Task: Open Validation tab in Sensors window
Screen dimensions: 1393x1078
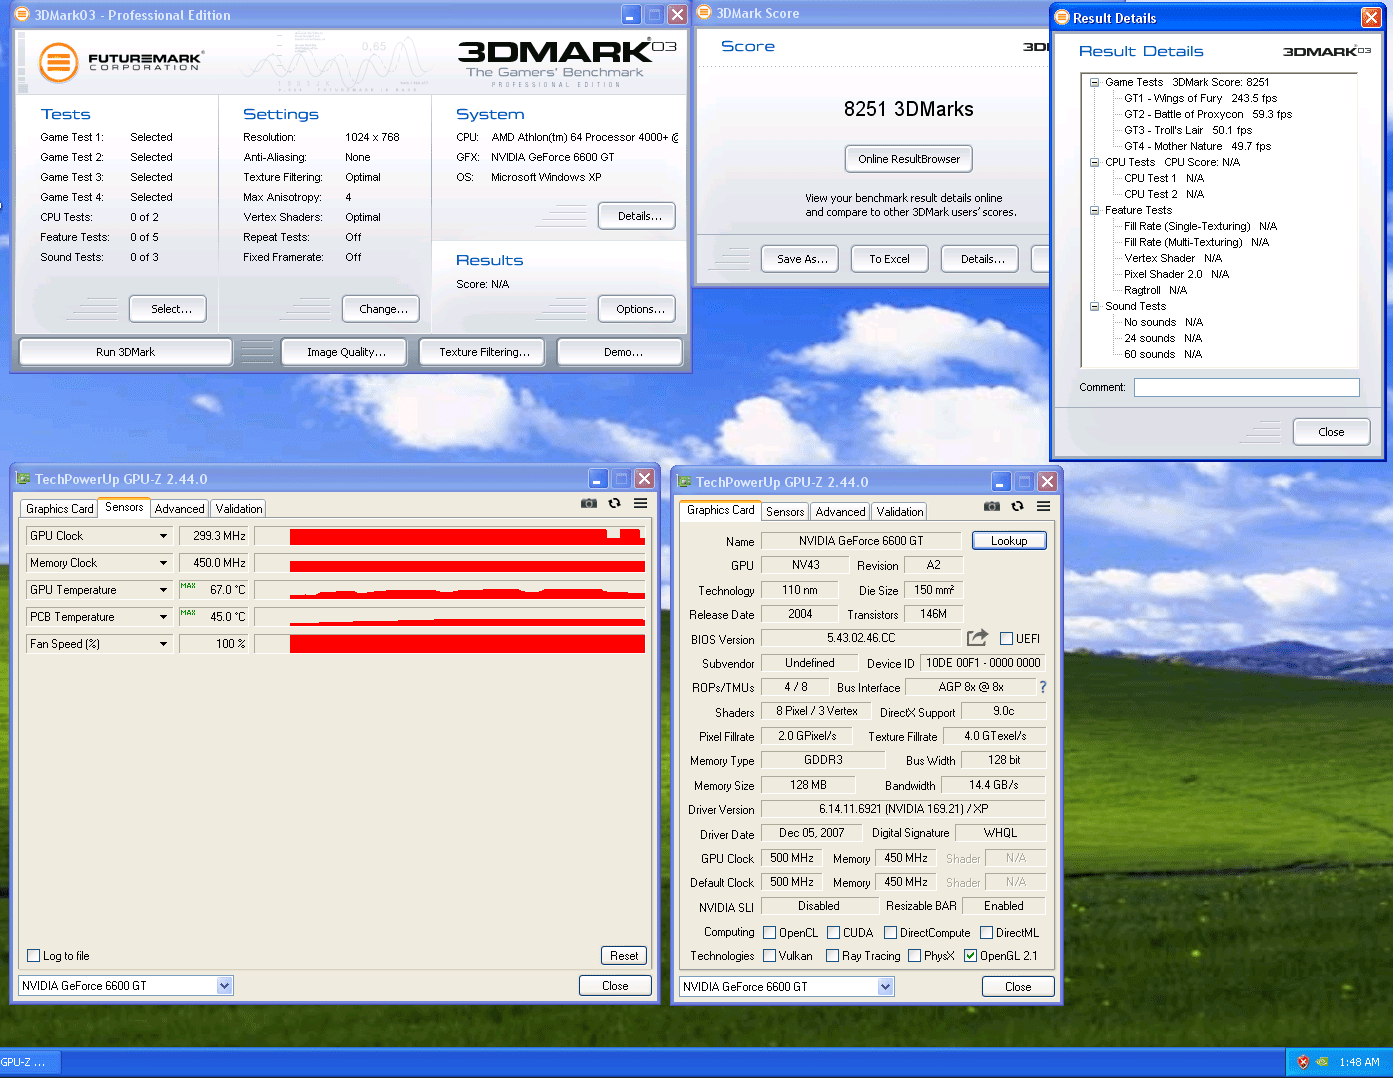Action: pos(239,509)
